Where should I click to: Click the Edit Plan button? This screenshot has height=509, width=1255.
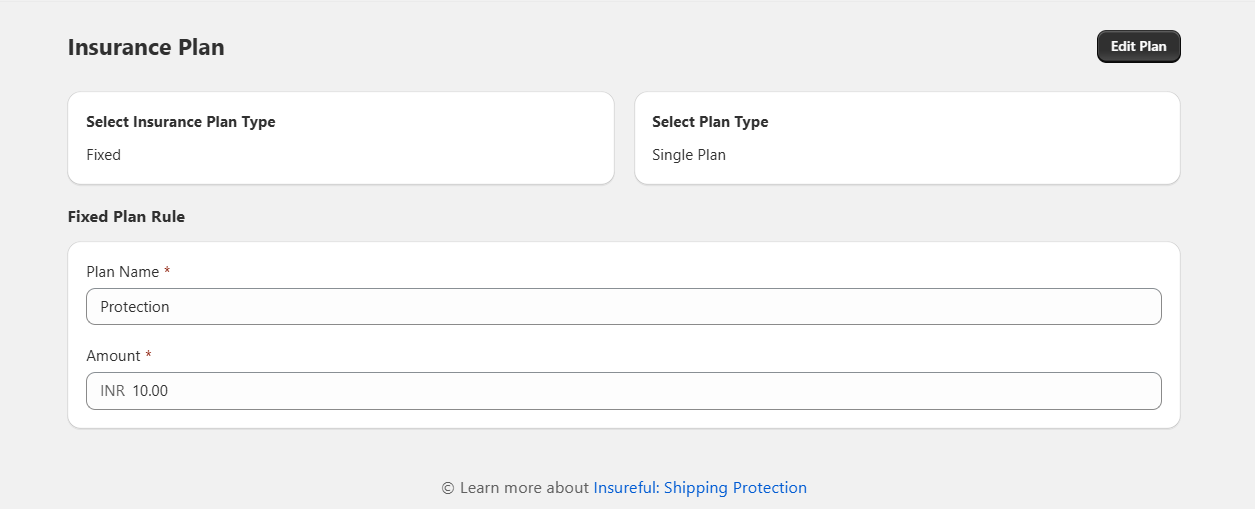[x=1138, y=47]
